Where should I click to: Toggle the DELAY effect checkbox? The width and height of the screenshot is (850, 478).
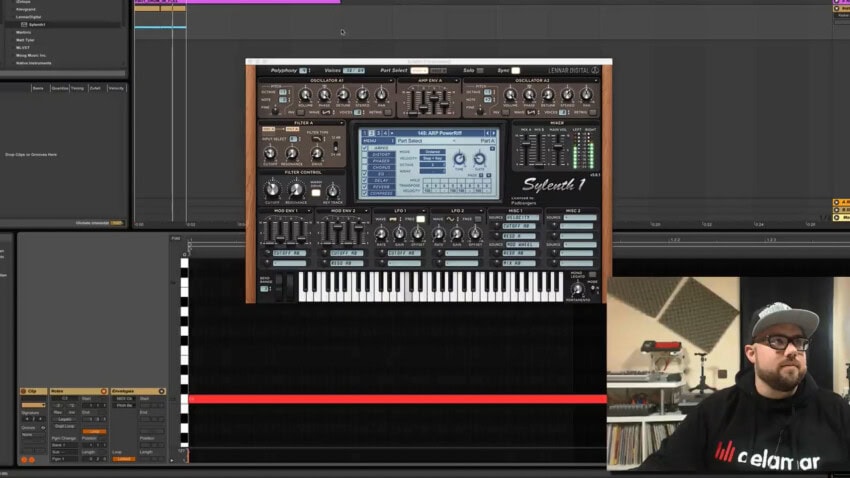[365, 180]
